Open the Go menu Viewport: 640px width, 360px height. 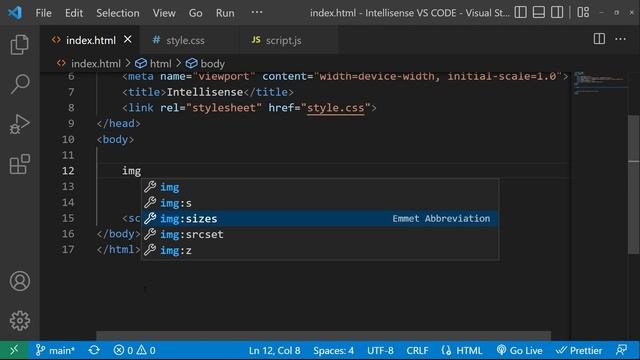click(196, 13)
